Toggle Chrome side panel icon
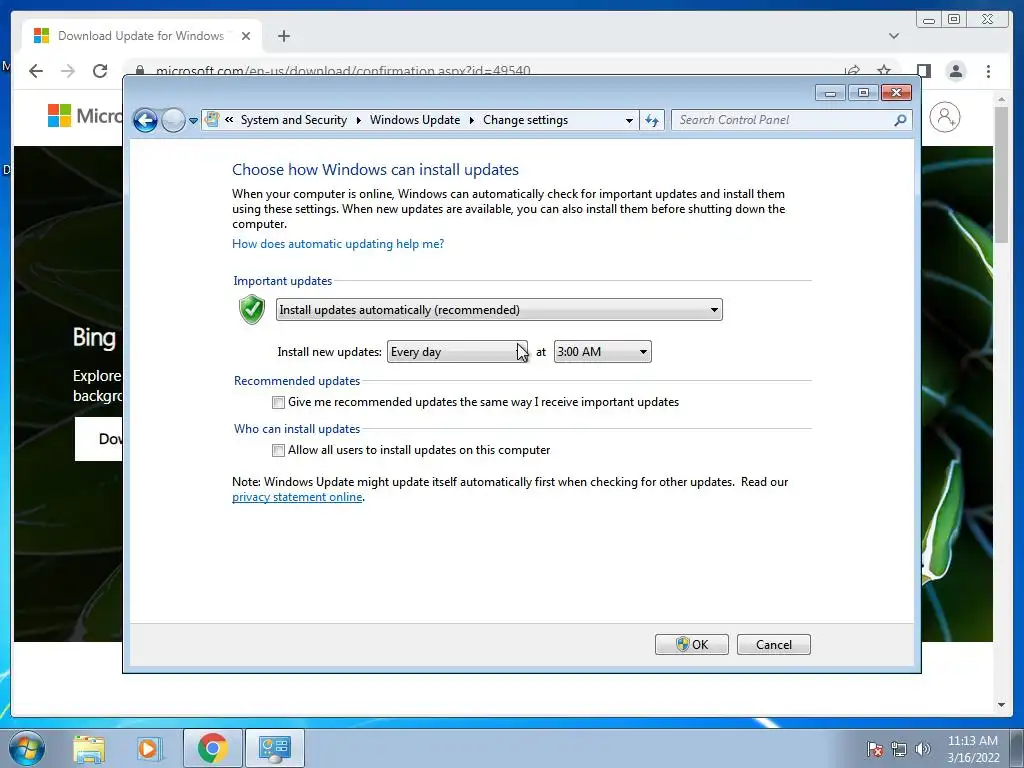Viewport: 1024px width, 768px height. tap(923, 71)
